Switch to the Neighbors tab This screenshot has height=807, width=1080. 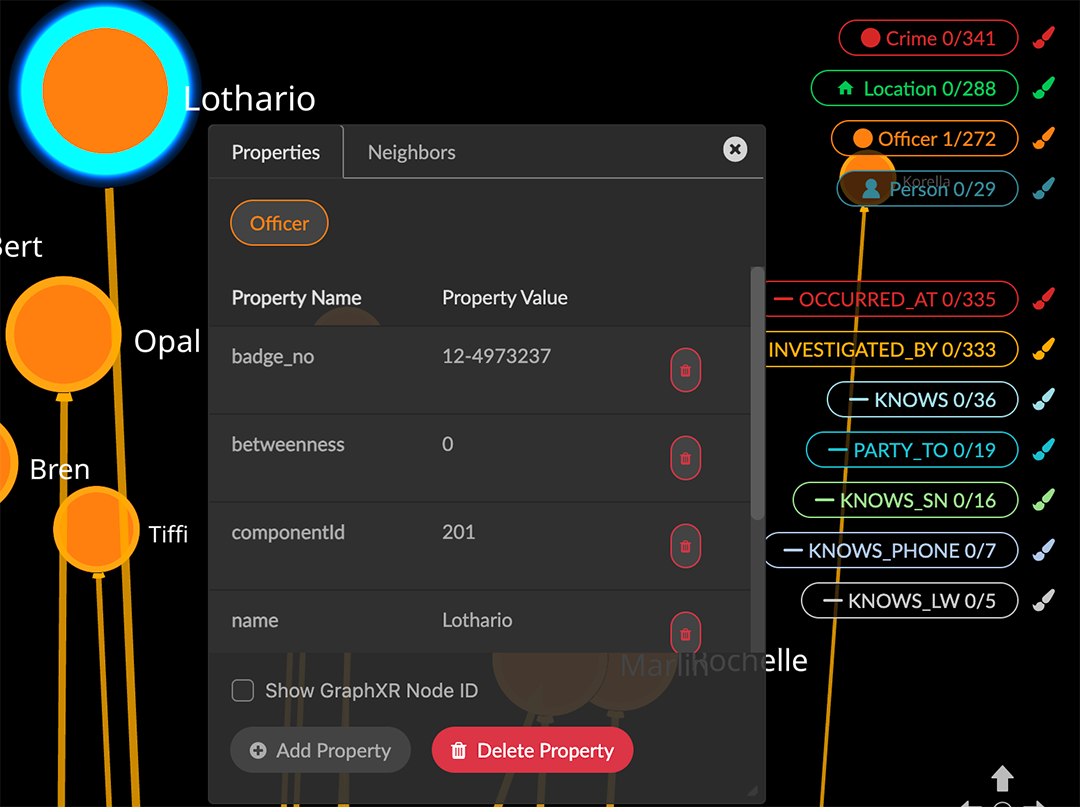pos(411,153)
